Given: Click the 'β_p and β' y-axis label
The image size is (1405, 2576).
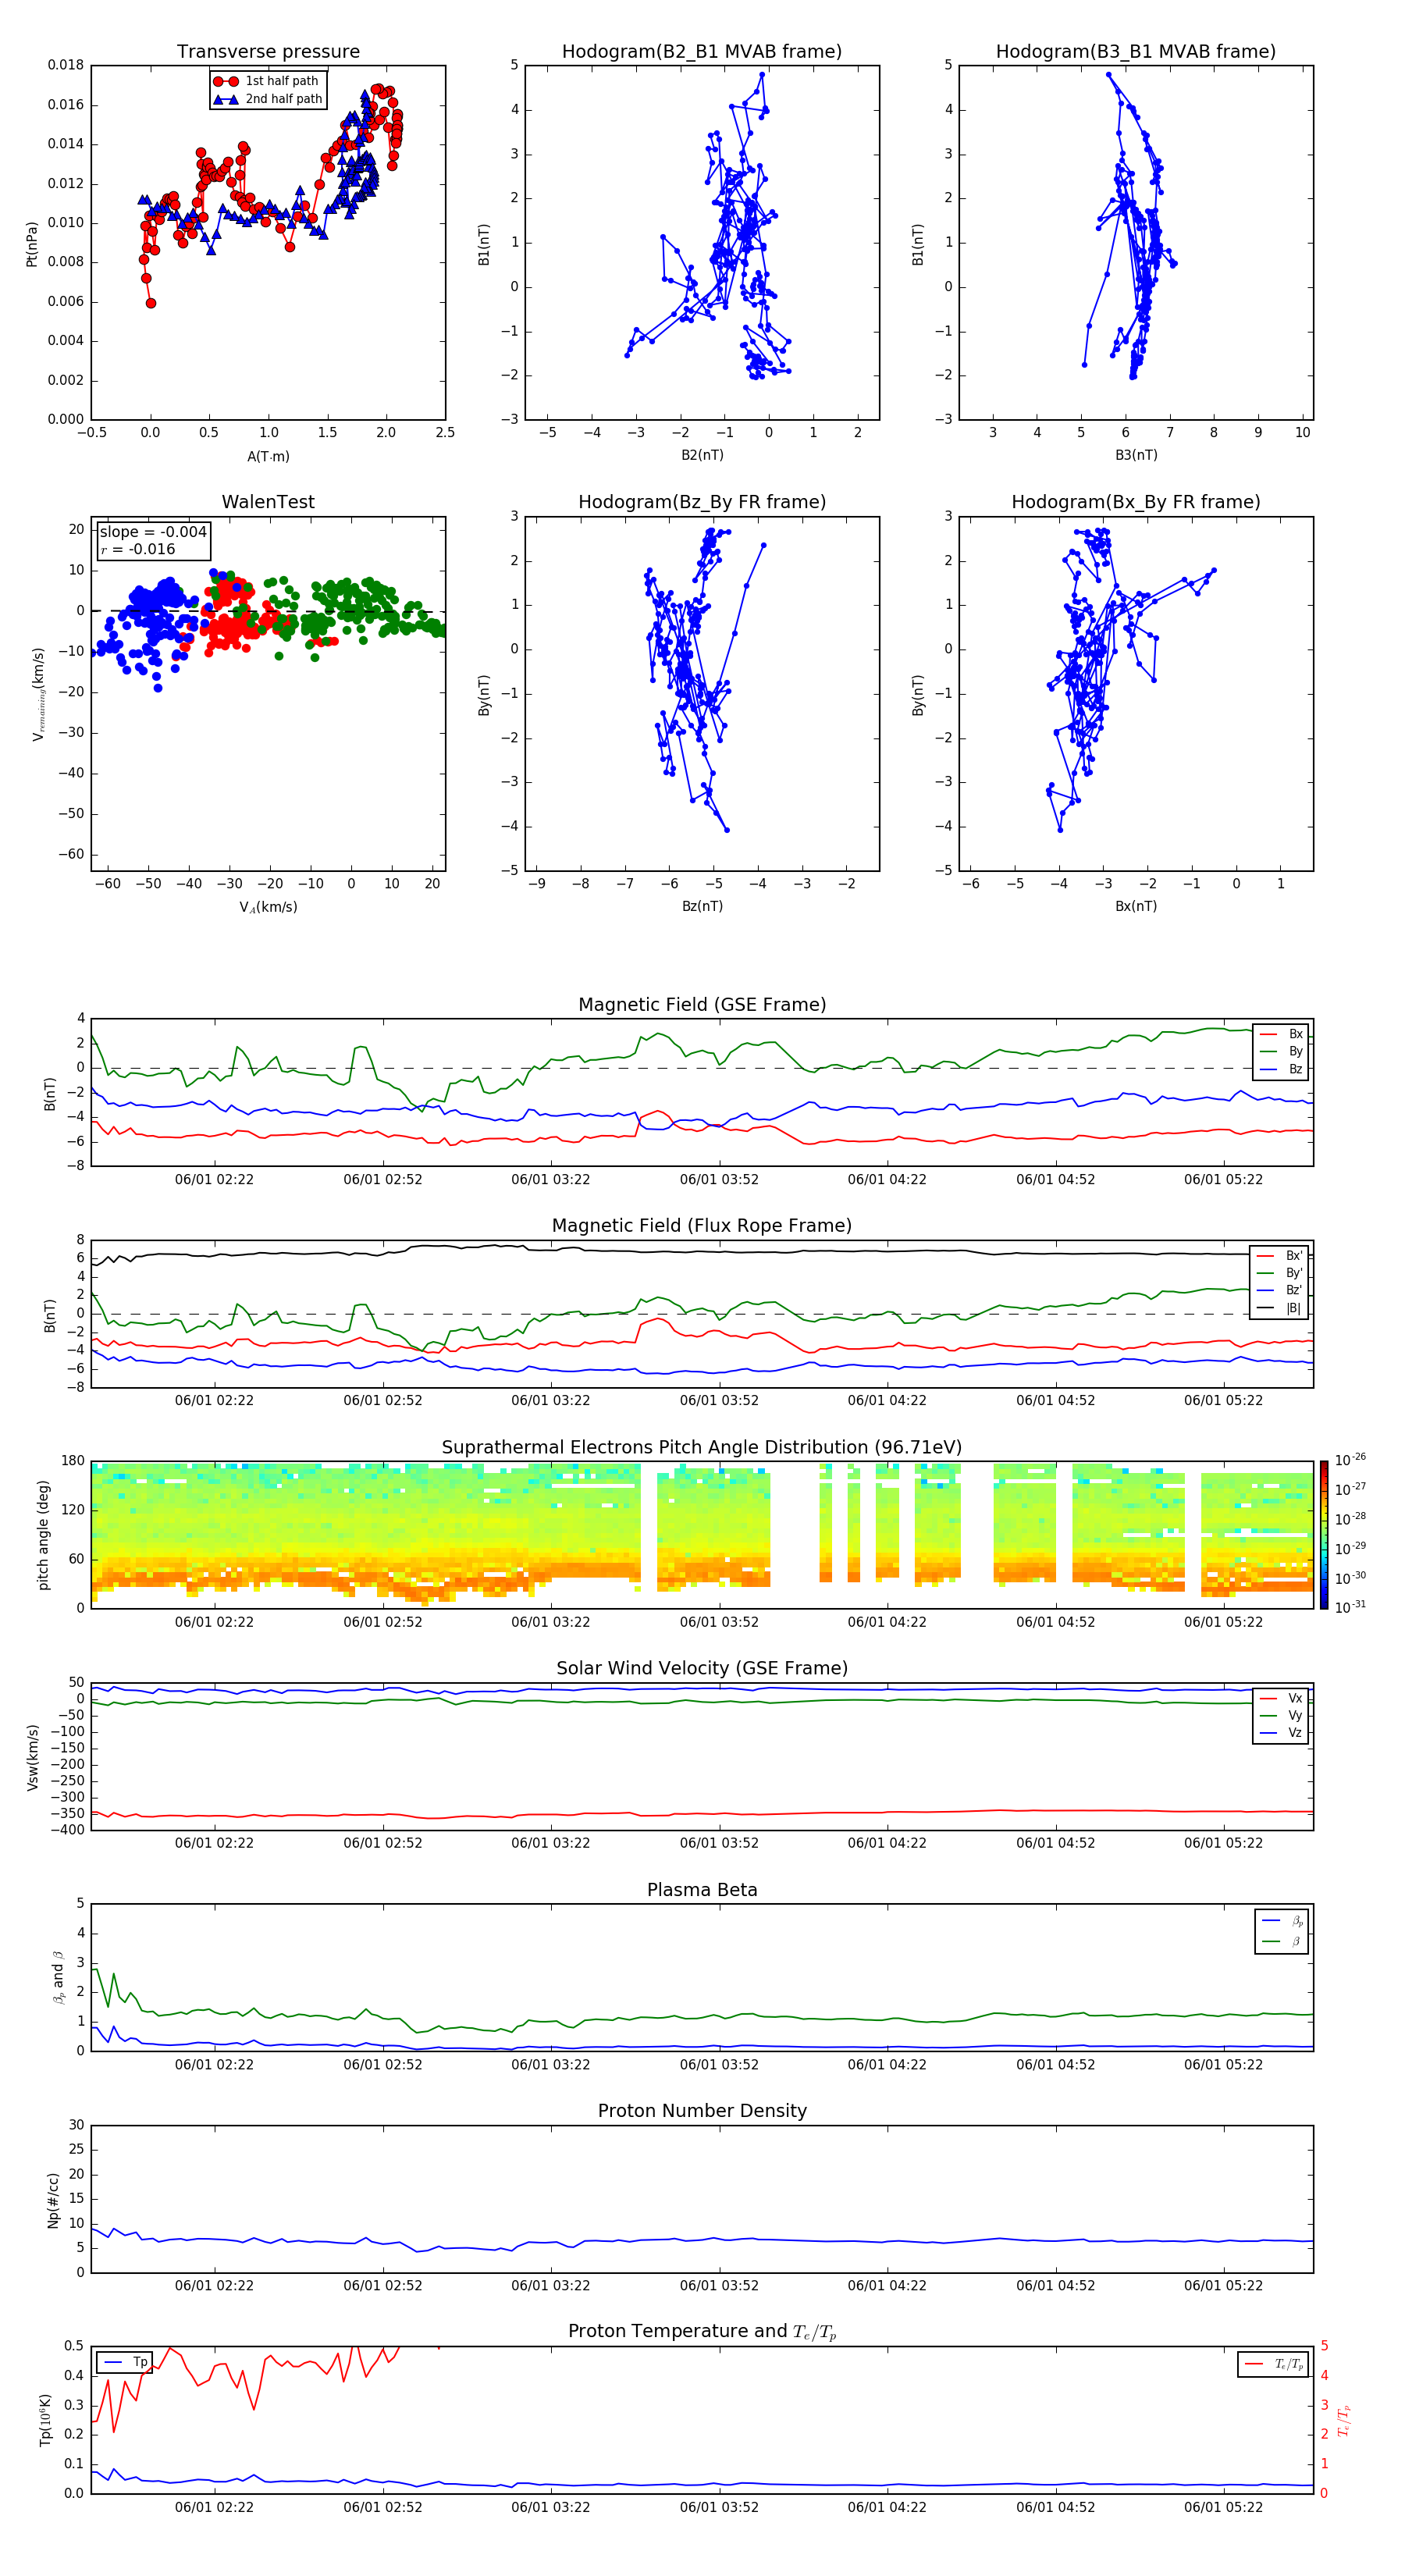Looking at the screenshot, I should 58,1977.
